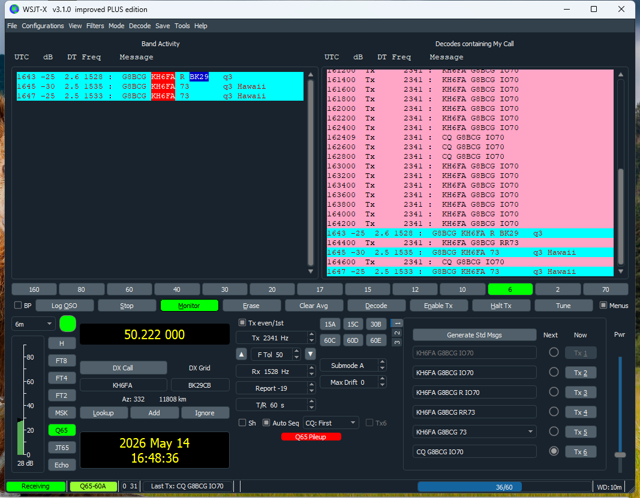Image resolution: width=640 pixels, height=498 pixels.
Task: Select Next radio for Tx 2 message
Action: pyautogui.click(x=554, y=372)
